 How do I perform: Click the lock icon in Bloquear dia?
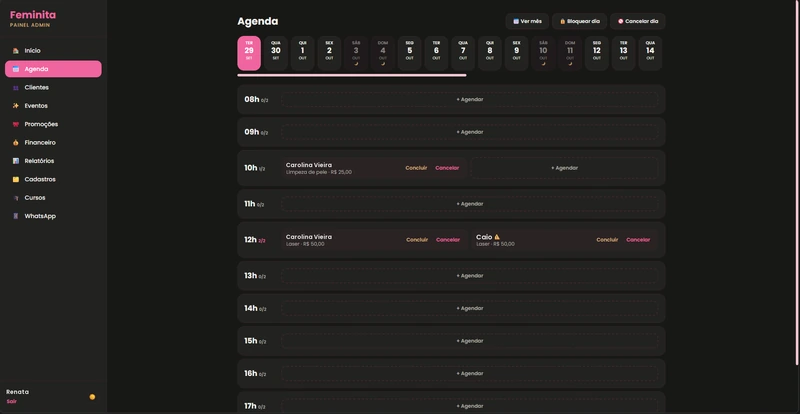(x=563, y=21)
